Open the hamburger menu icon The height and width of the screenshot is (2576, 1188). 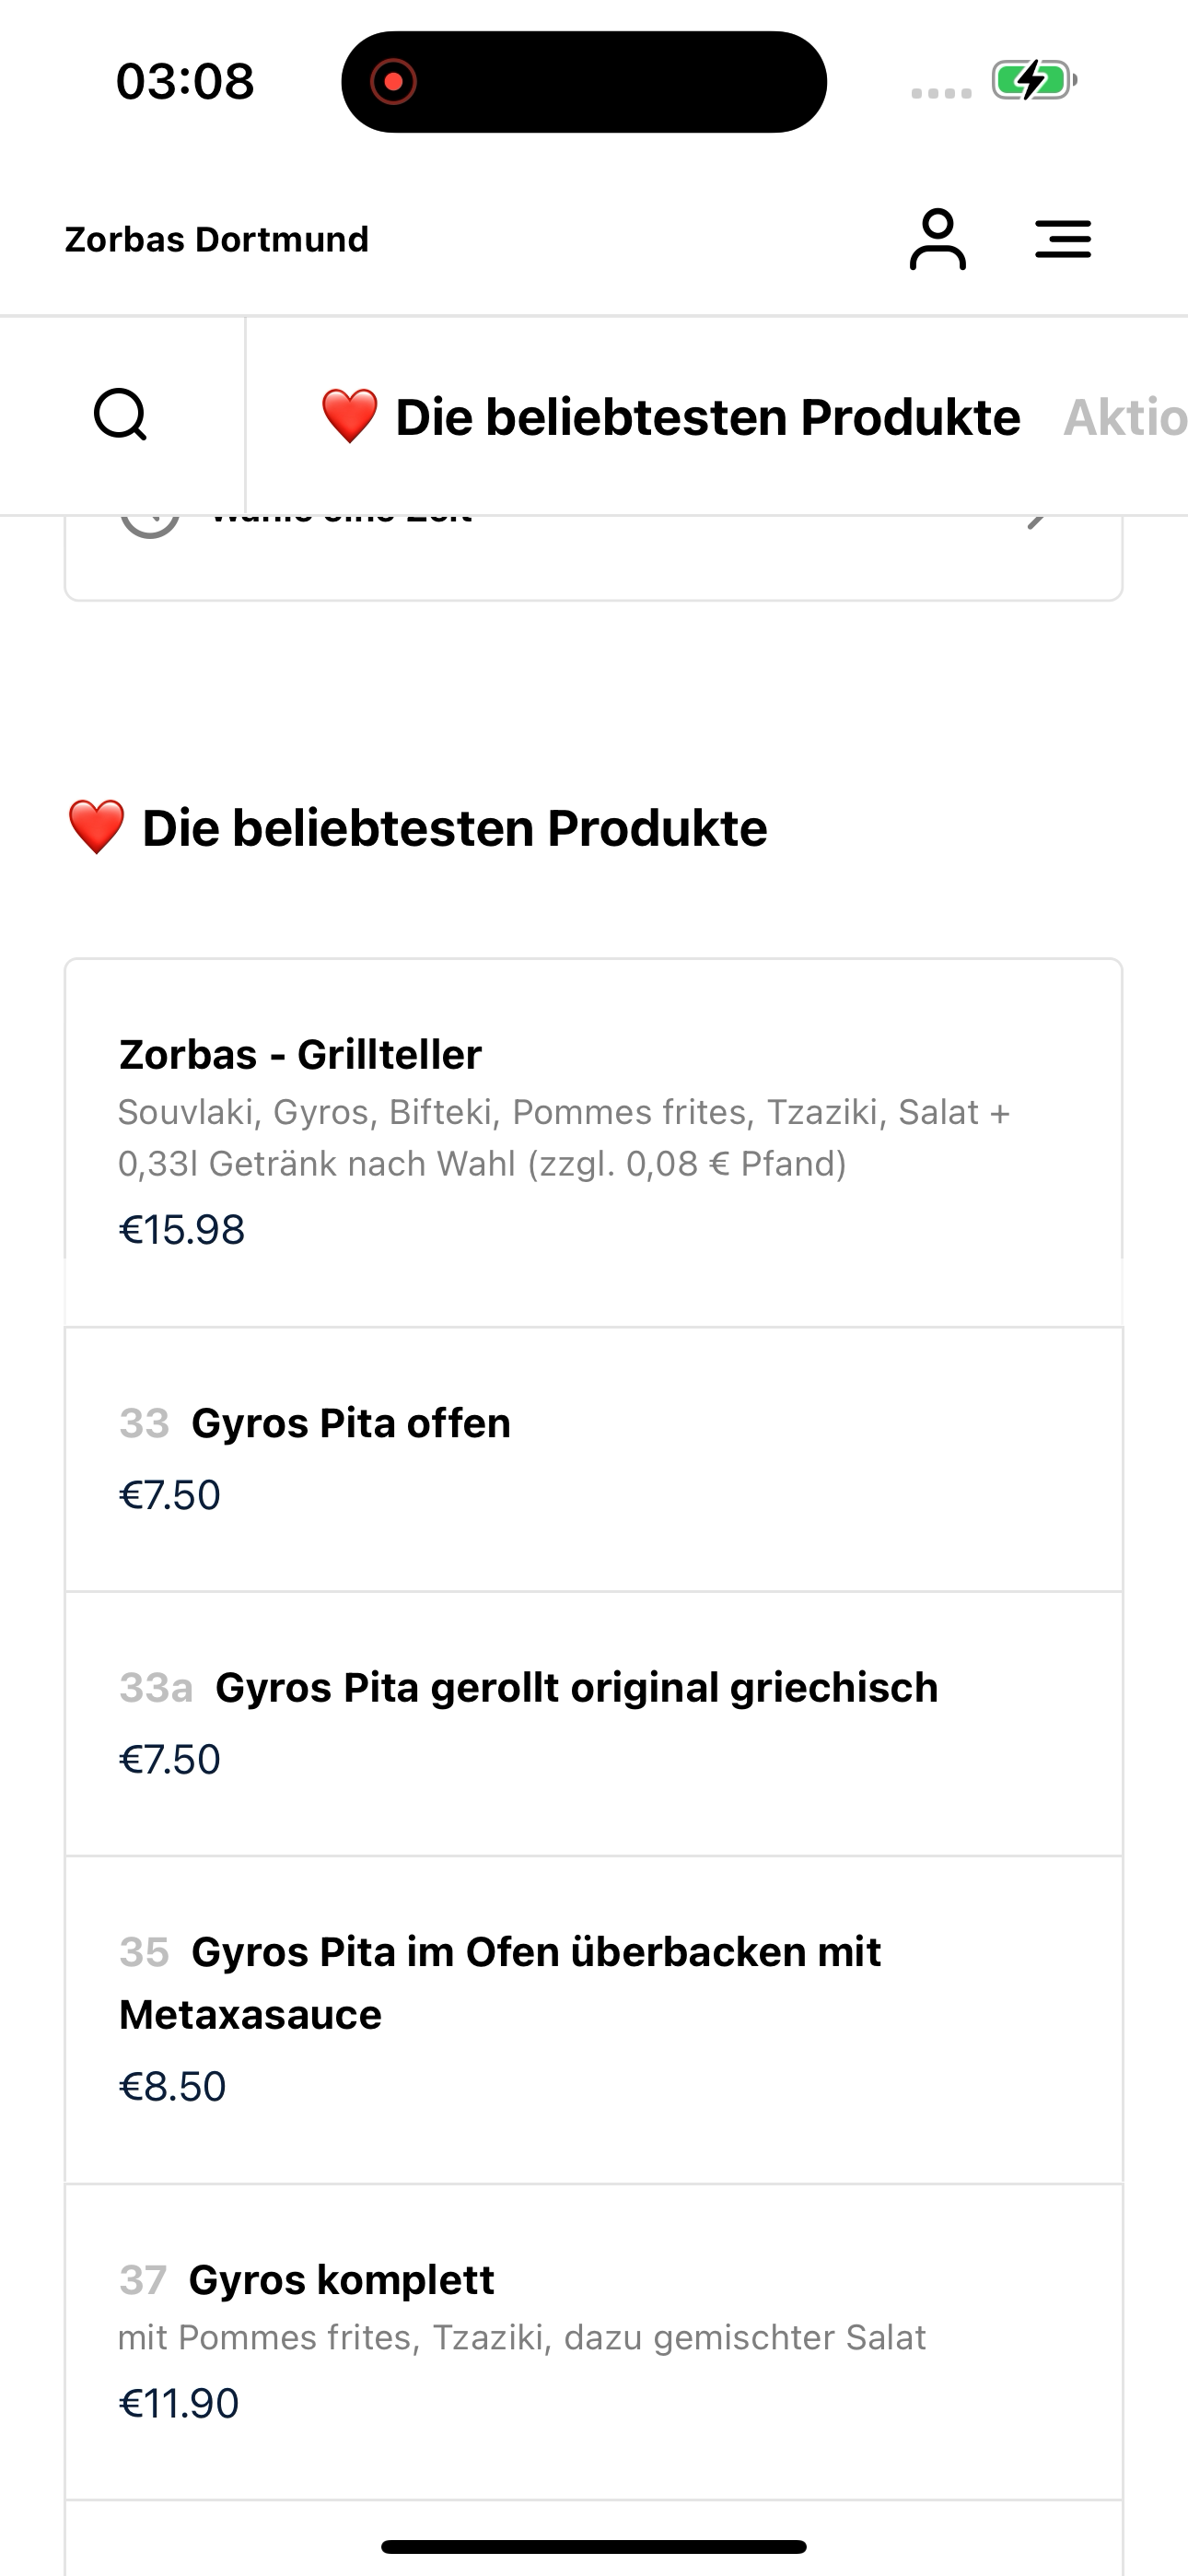(x=1062, y=239)
